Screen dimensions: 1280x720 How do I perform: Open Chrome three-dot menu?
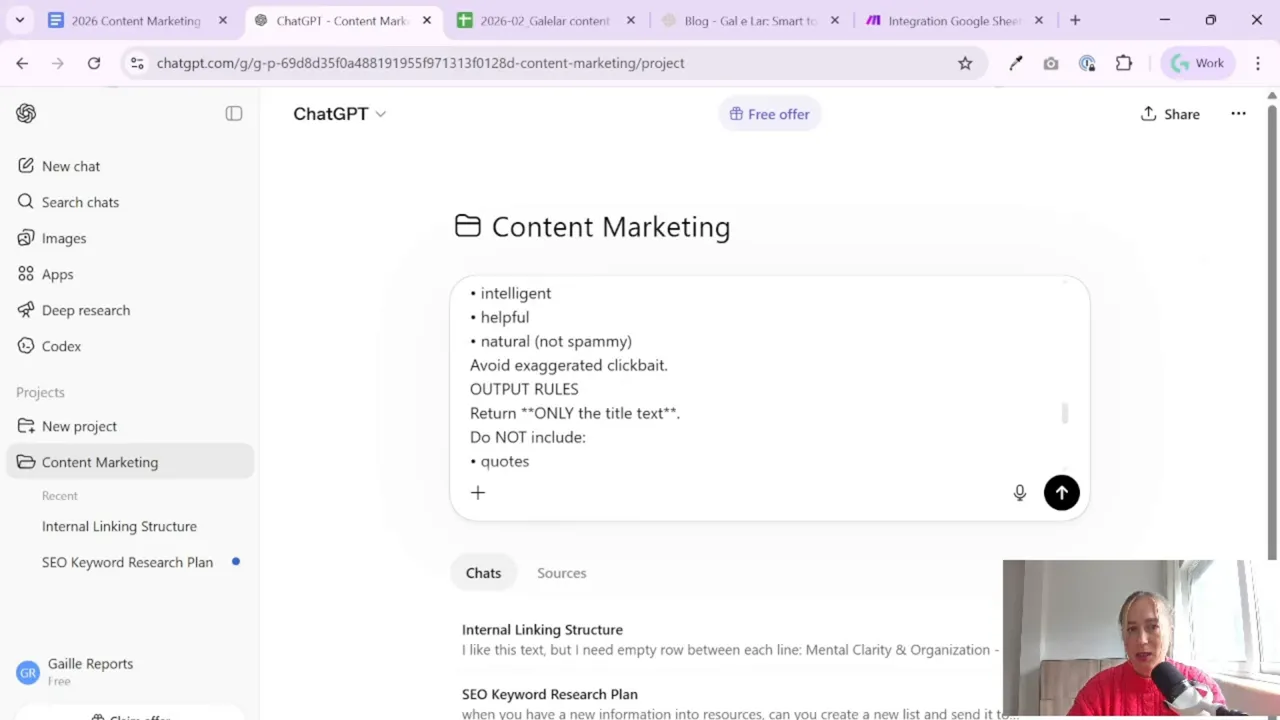pyautogui.click(x=1257, y=63)
